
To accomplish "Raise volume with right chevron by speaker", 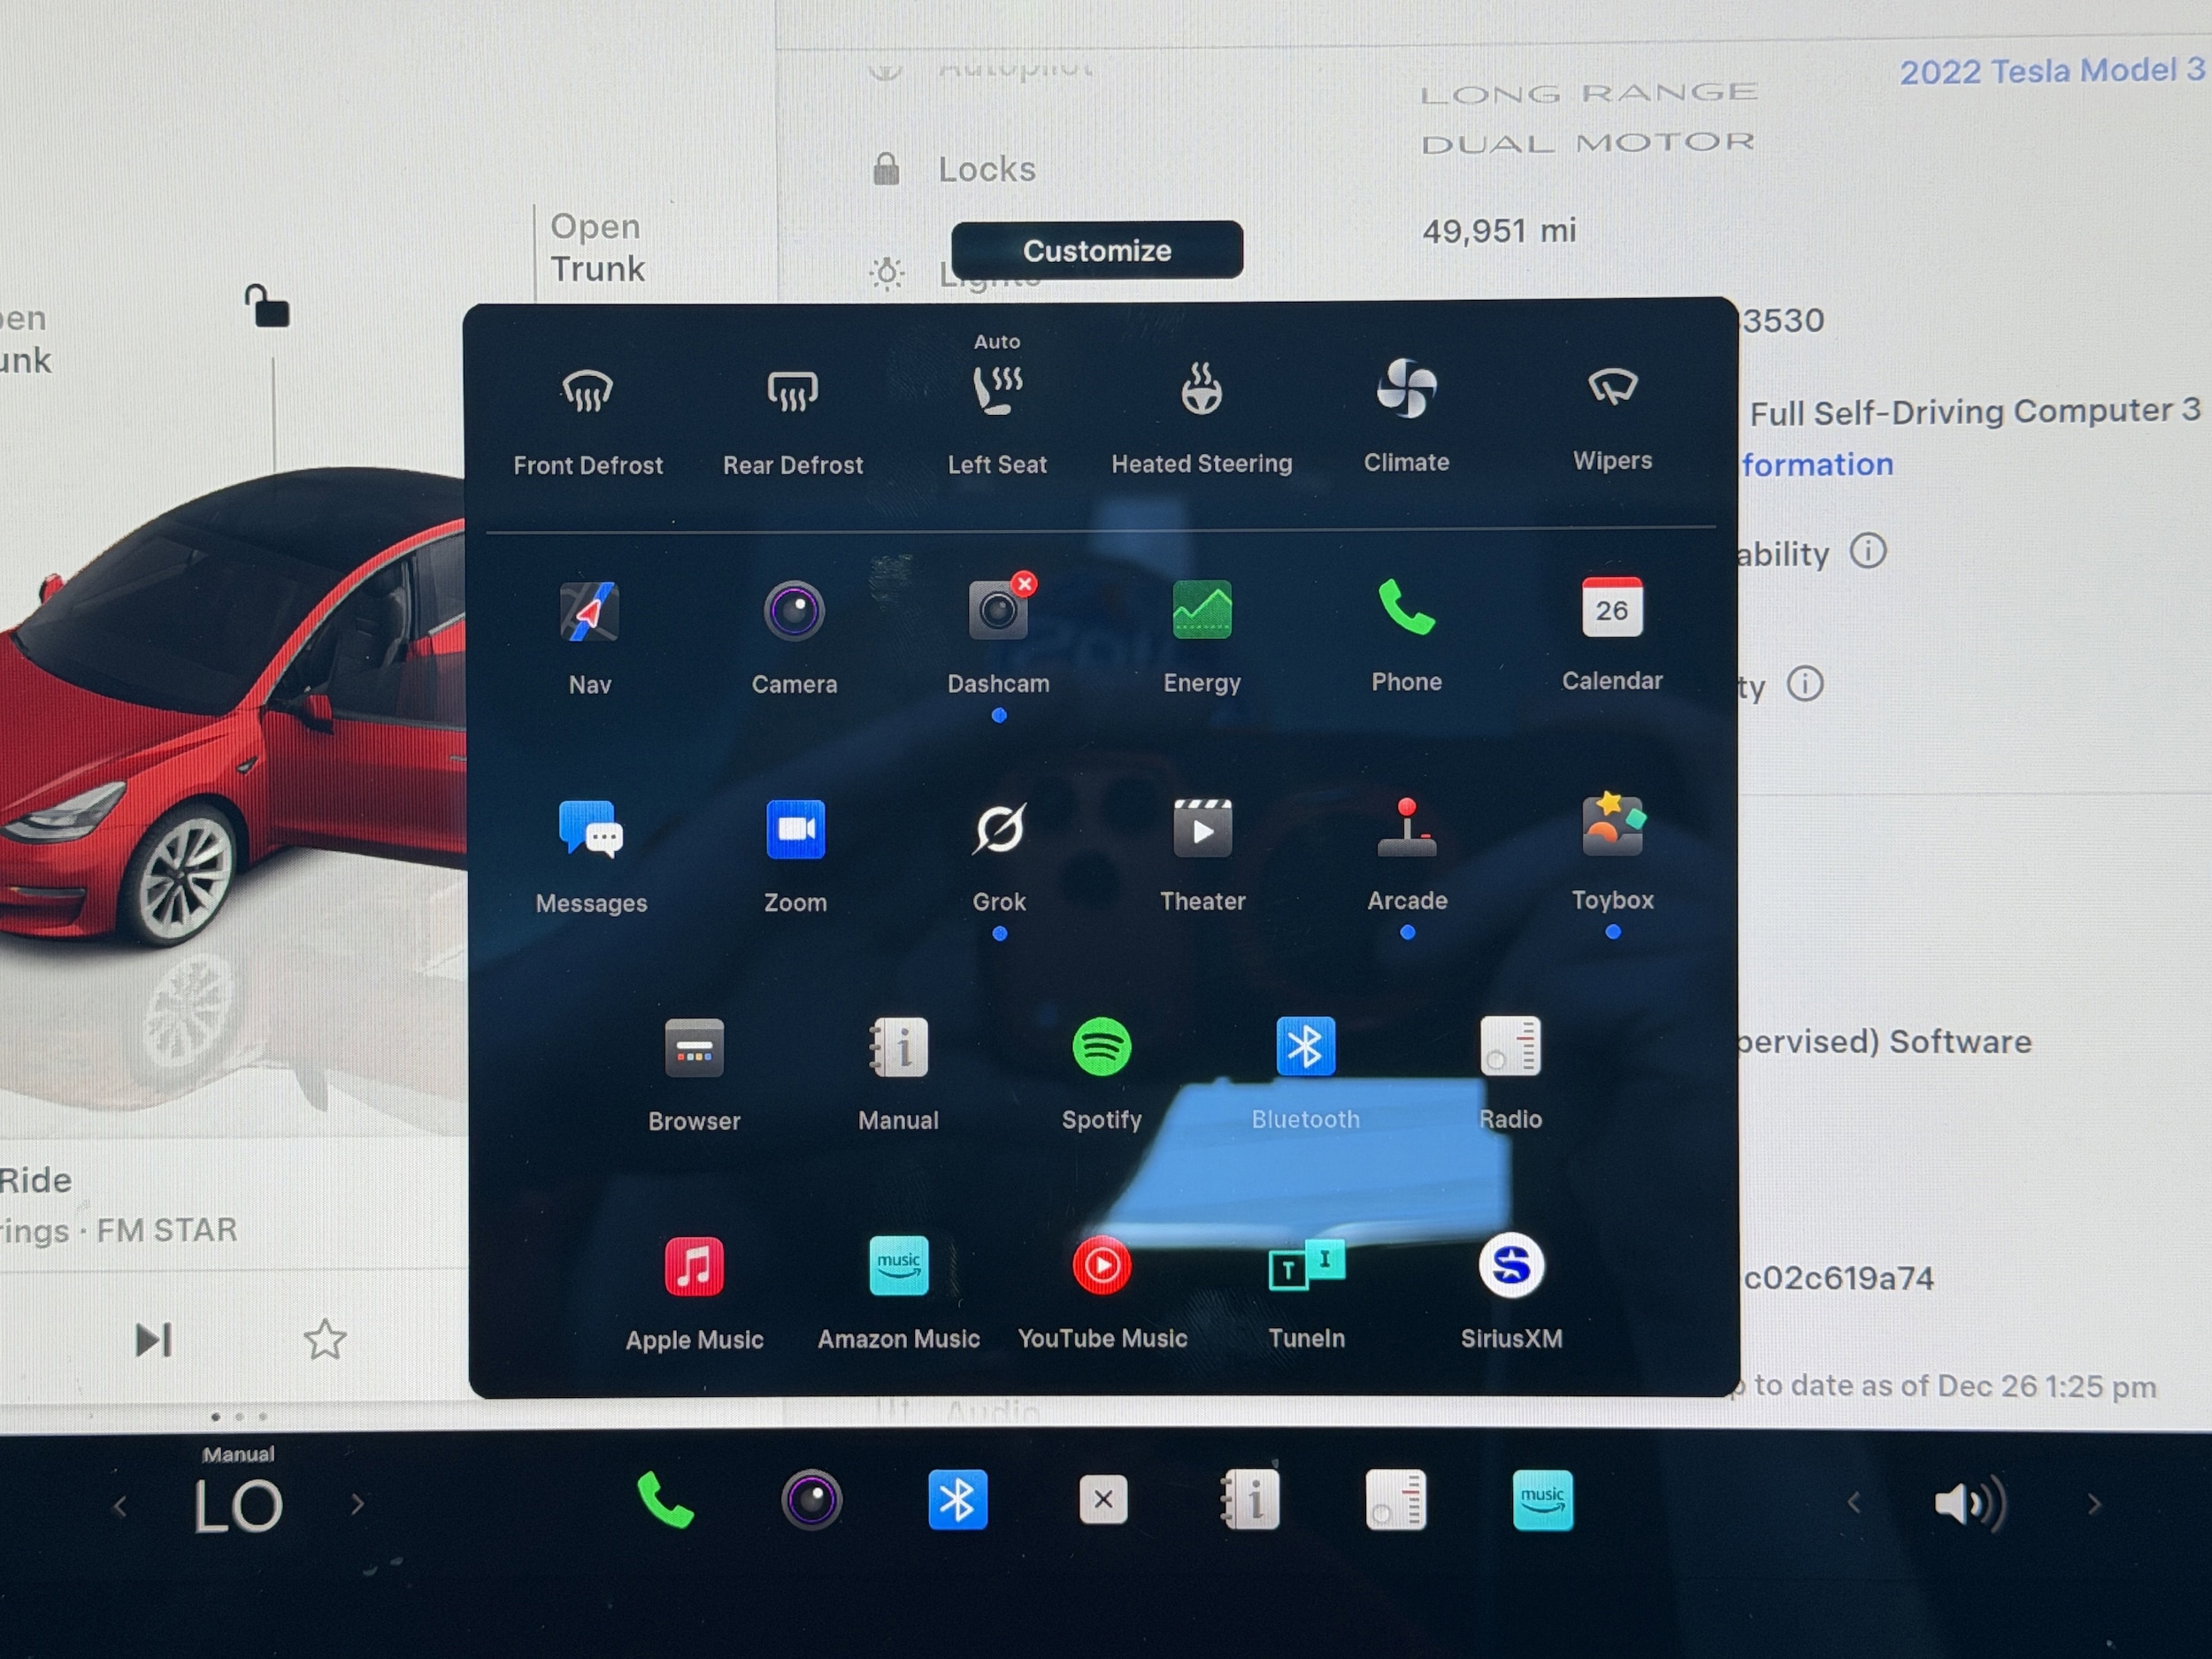I will [2094, 1503].
